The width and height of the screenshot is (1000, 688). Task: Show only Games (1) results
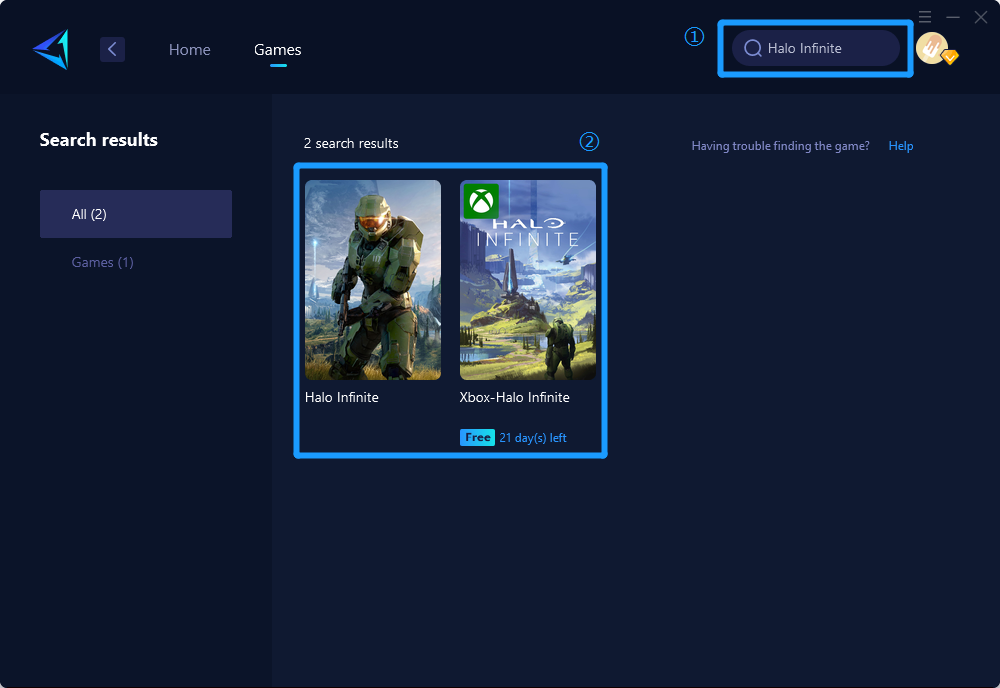tap(102, 262)
